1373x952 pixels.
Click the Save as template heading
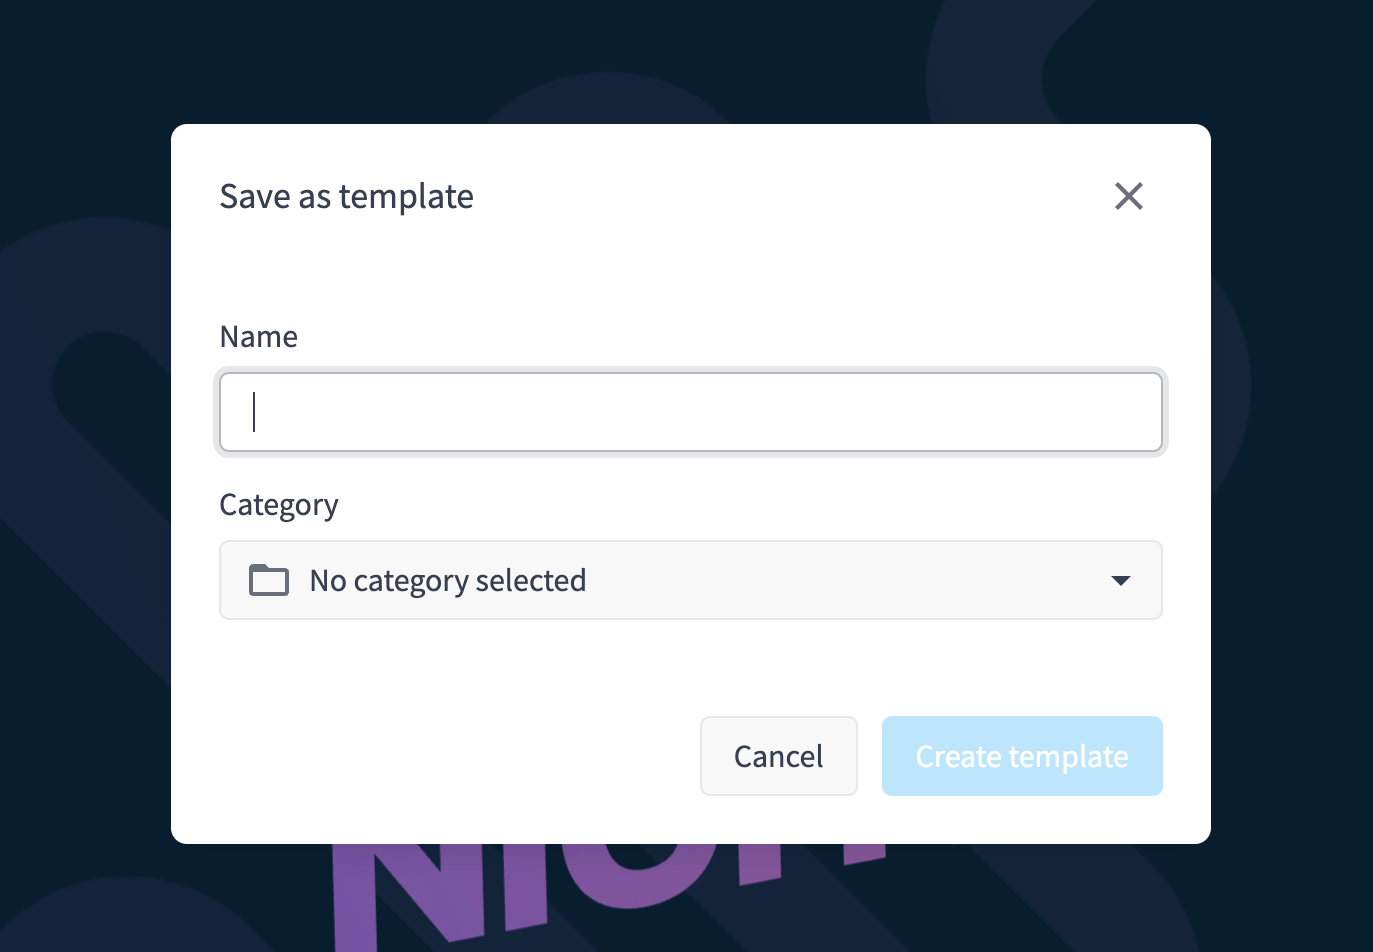coord(347,197)
